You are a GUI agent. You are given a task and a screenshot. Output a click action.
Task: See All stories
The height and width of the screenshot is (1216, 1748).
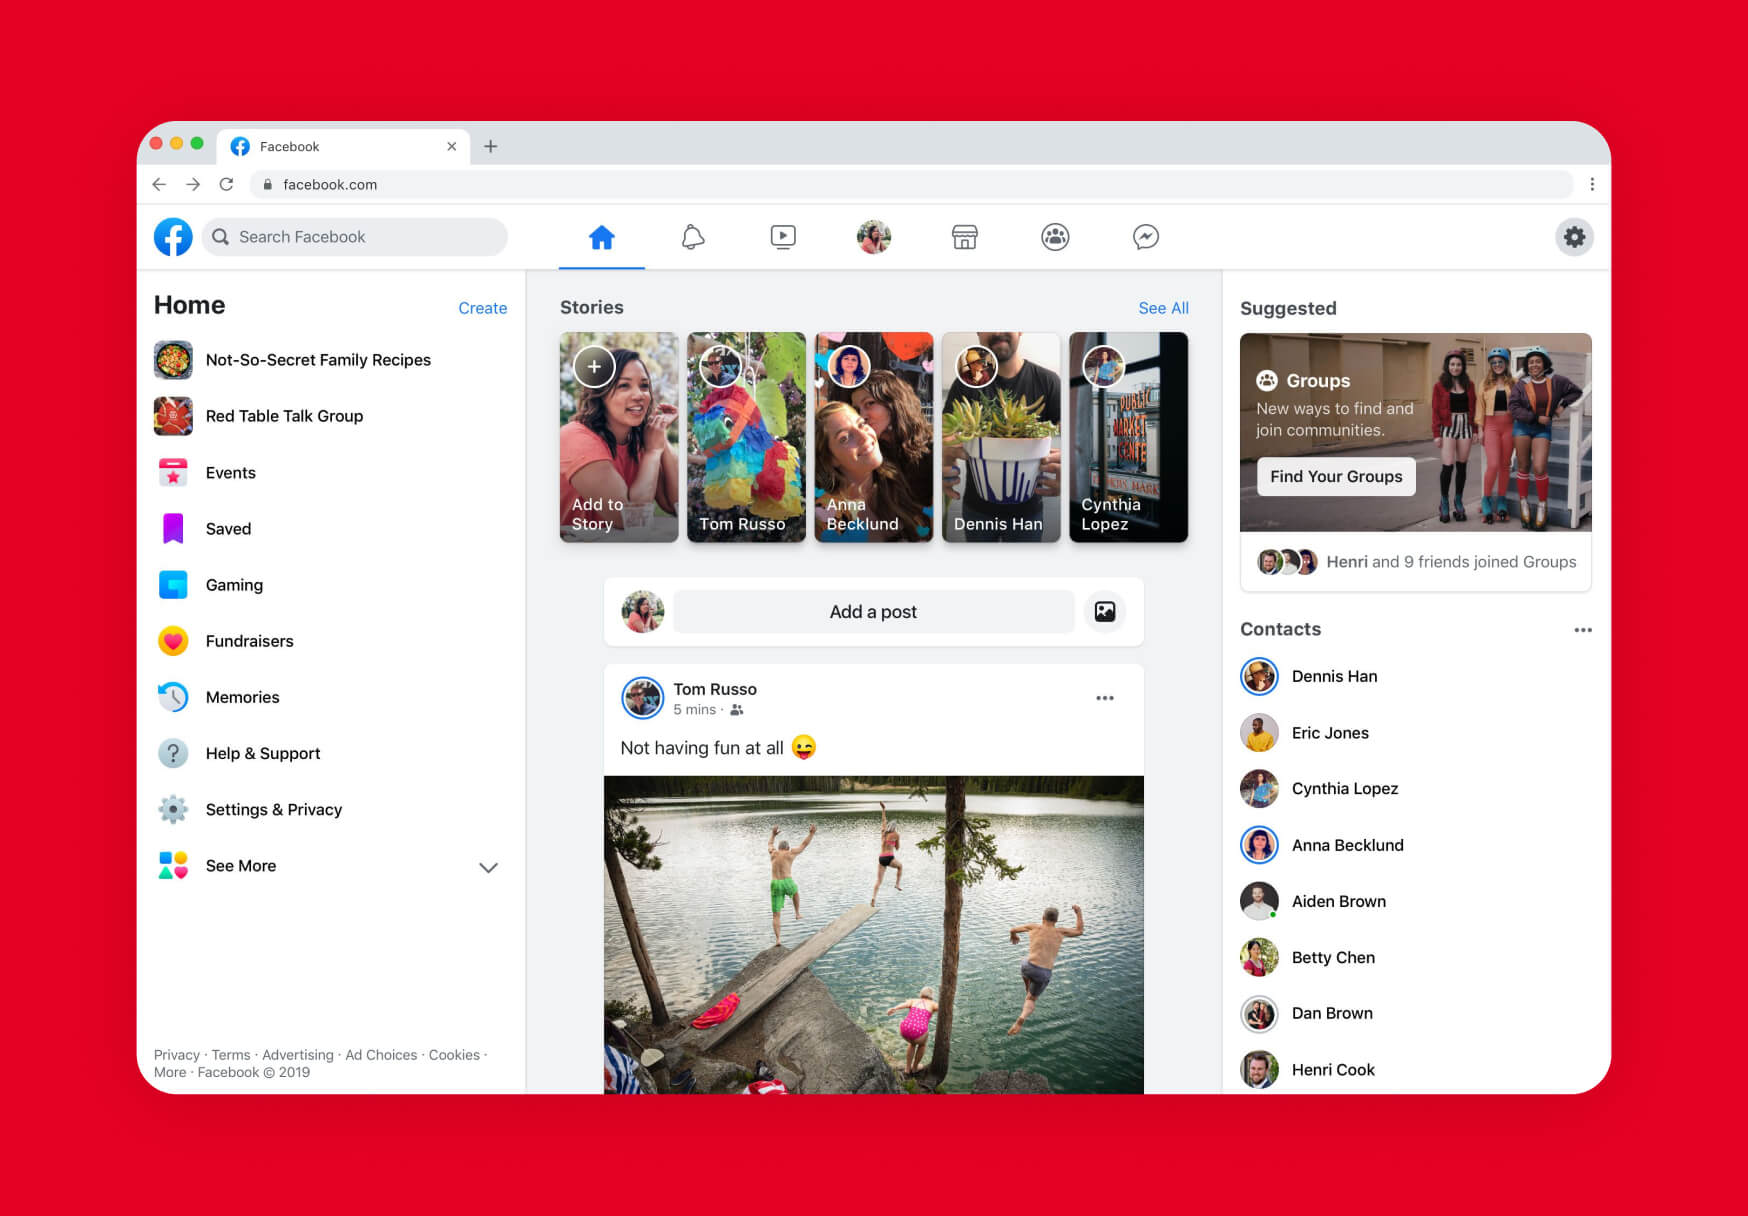click(1163, 308)
